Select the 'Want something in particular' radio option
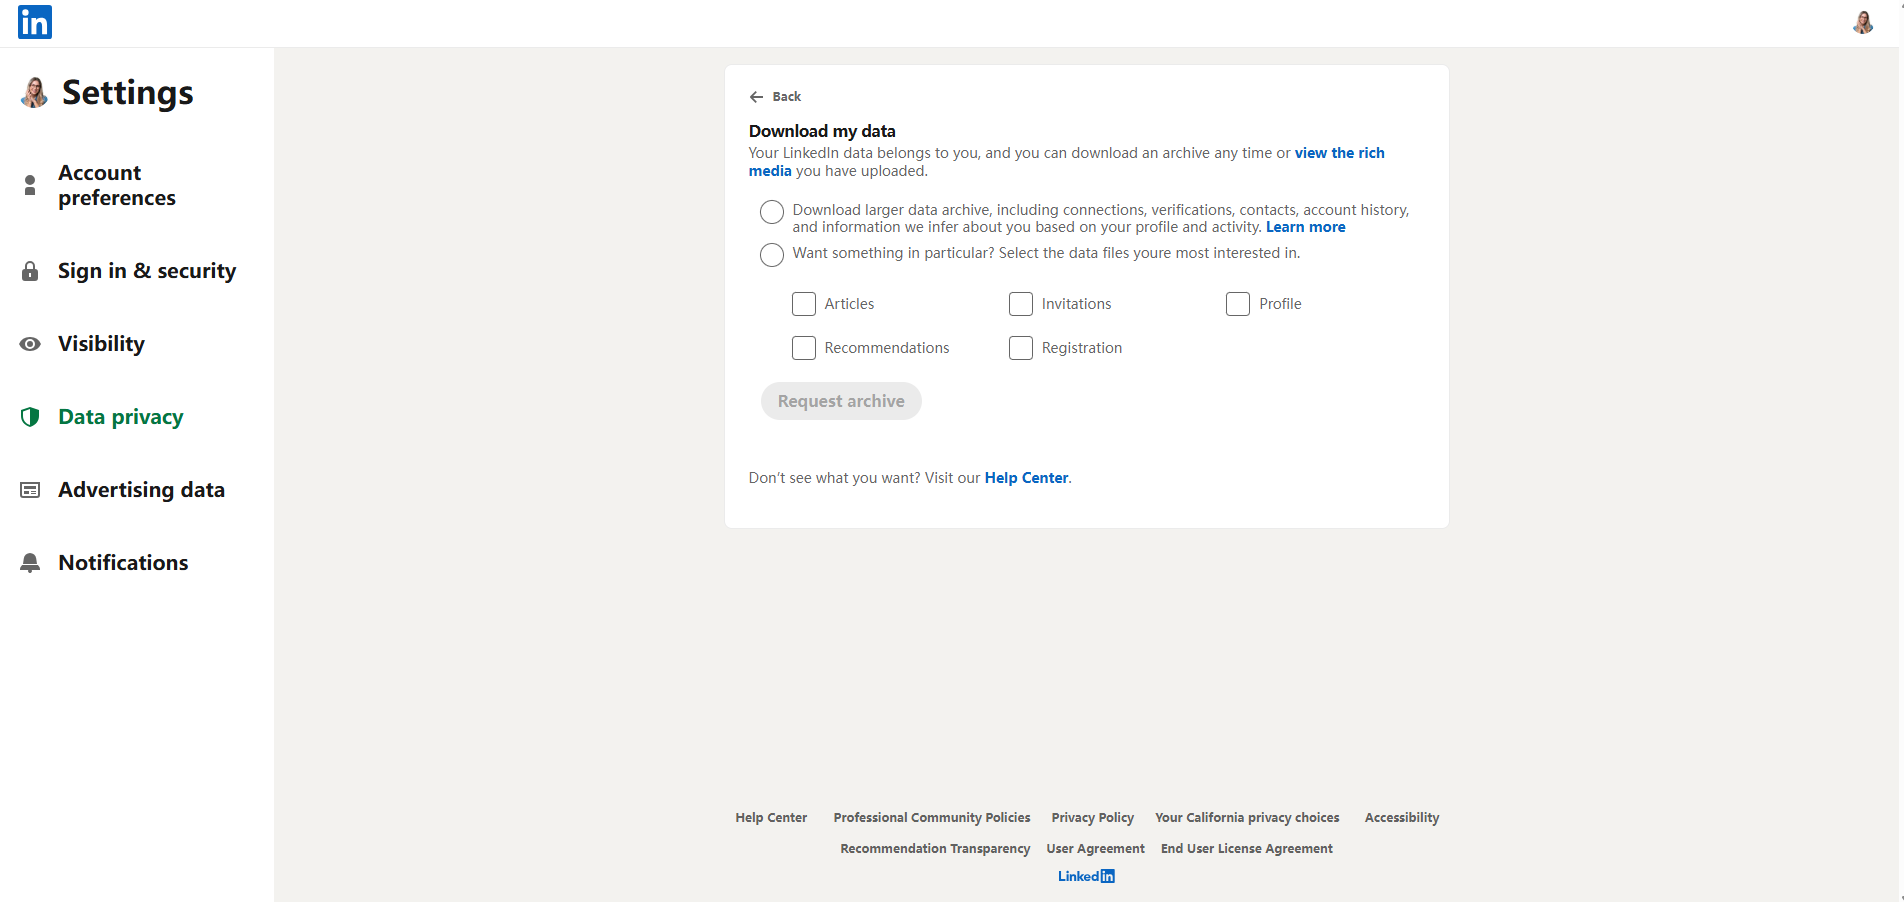The image size is (1904, 902). click(772, 255)
